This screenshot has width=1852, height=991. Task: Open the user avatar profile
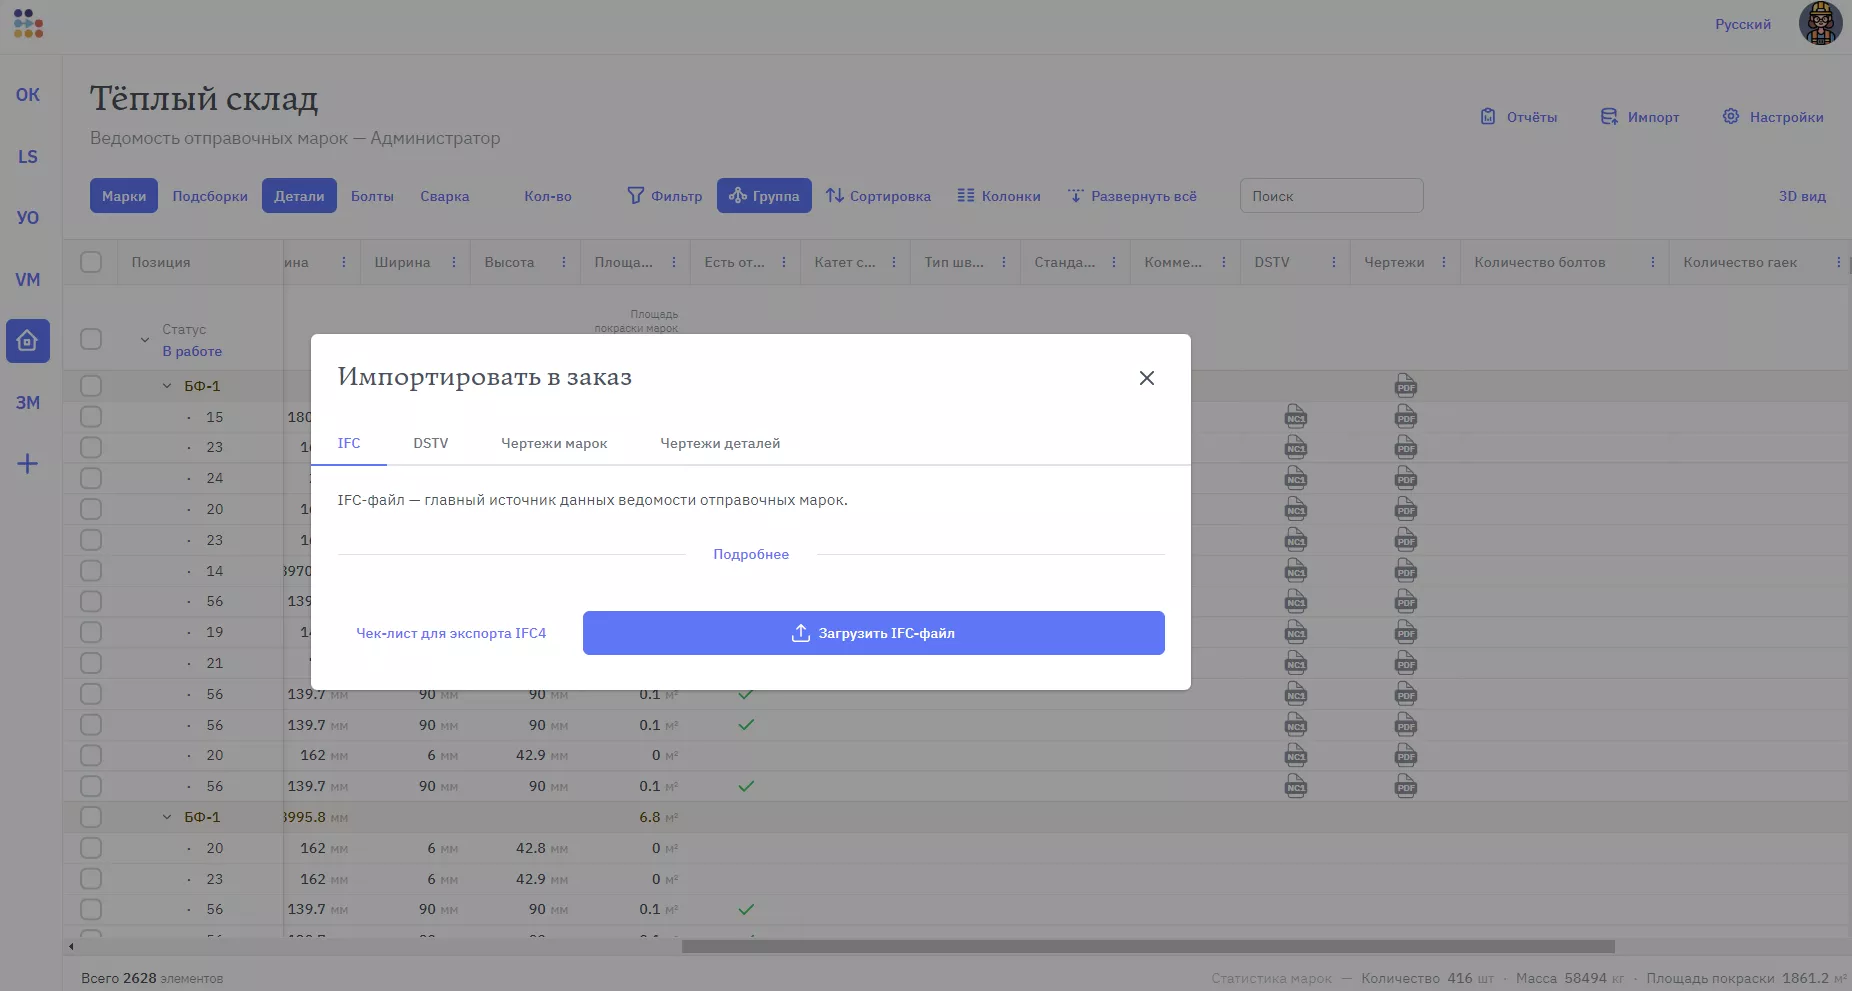coord(1820,24)
